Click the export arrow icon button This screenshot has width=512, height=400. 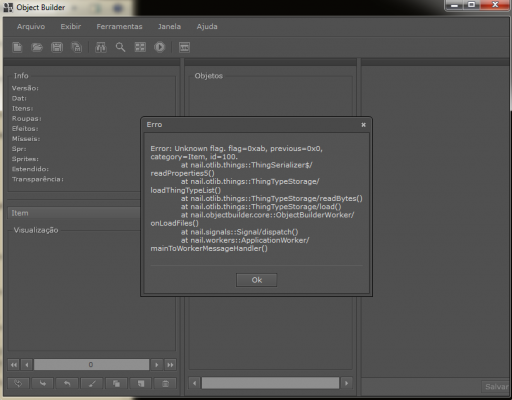[x=67, y=383]
